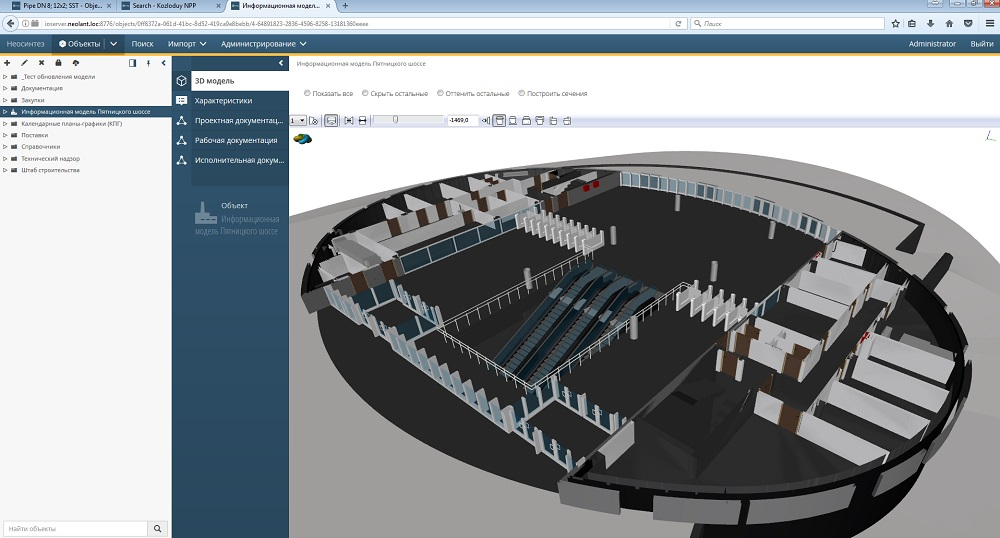Open access rights with the lock icon
The height and width of the screenshot is (538, 1000).
pos(58,63)
